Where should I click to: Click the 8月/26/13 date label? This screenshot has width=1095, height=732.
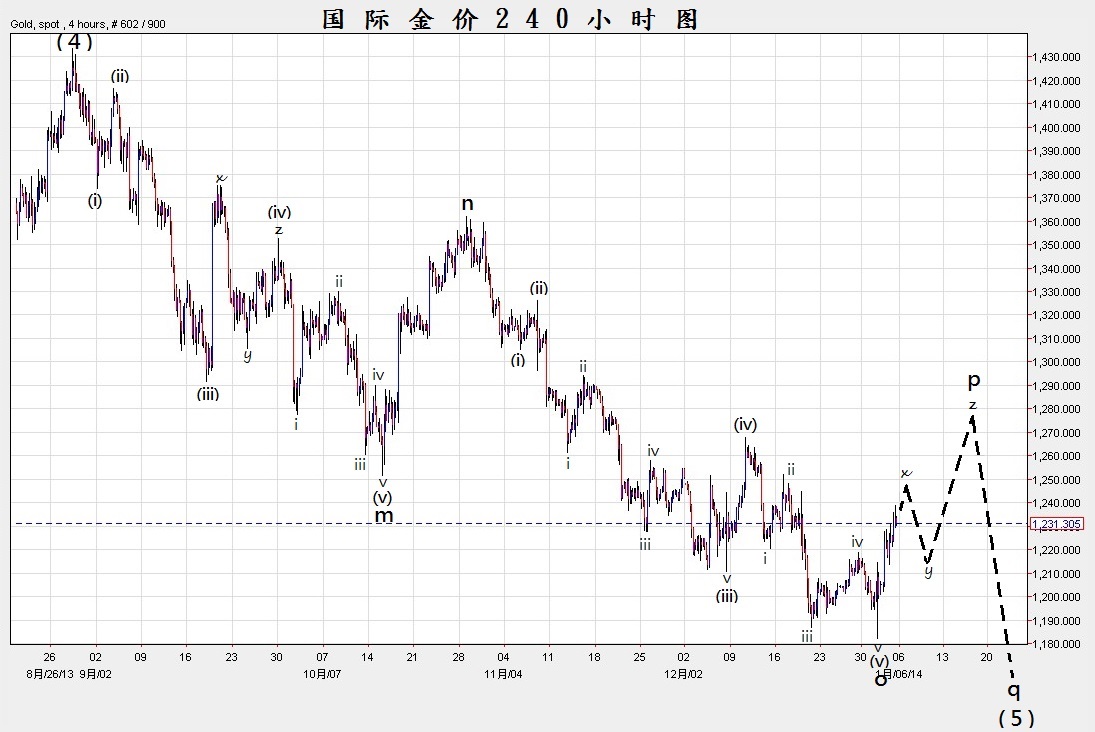click(50, 674)
